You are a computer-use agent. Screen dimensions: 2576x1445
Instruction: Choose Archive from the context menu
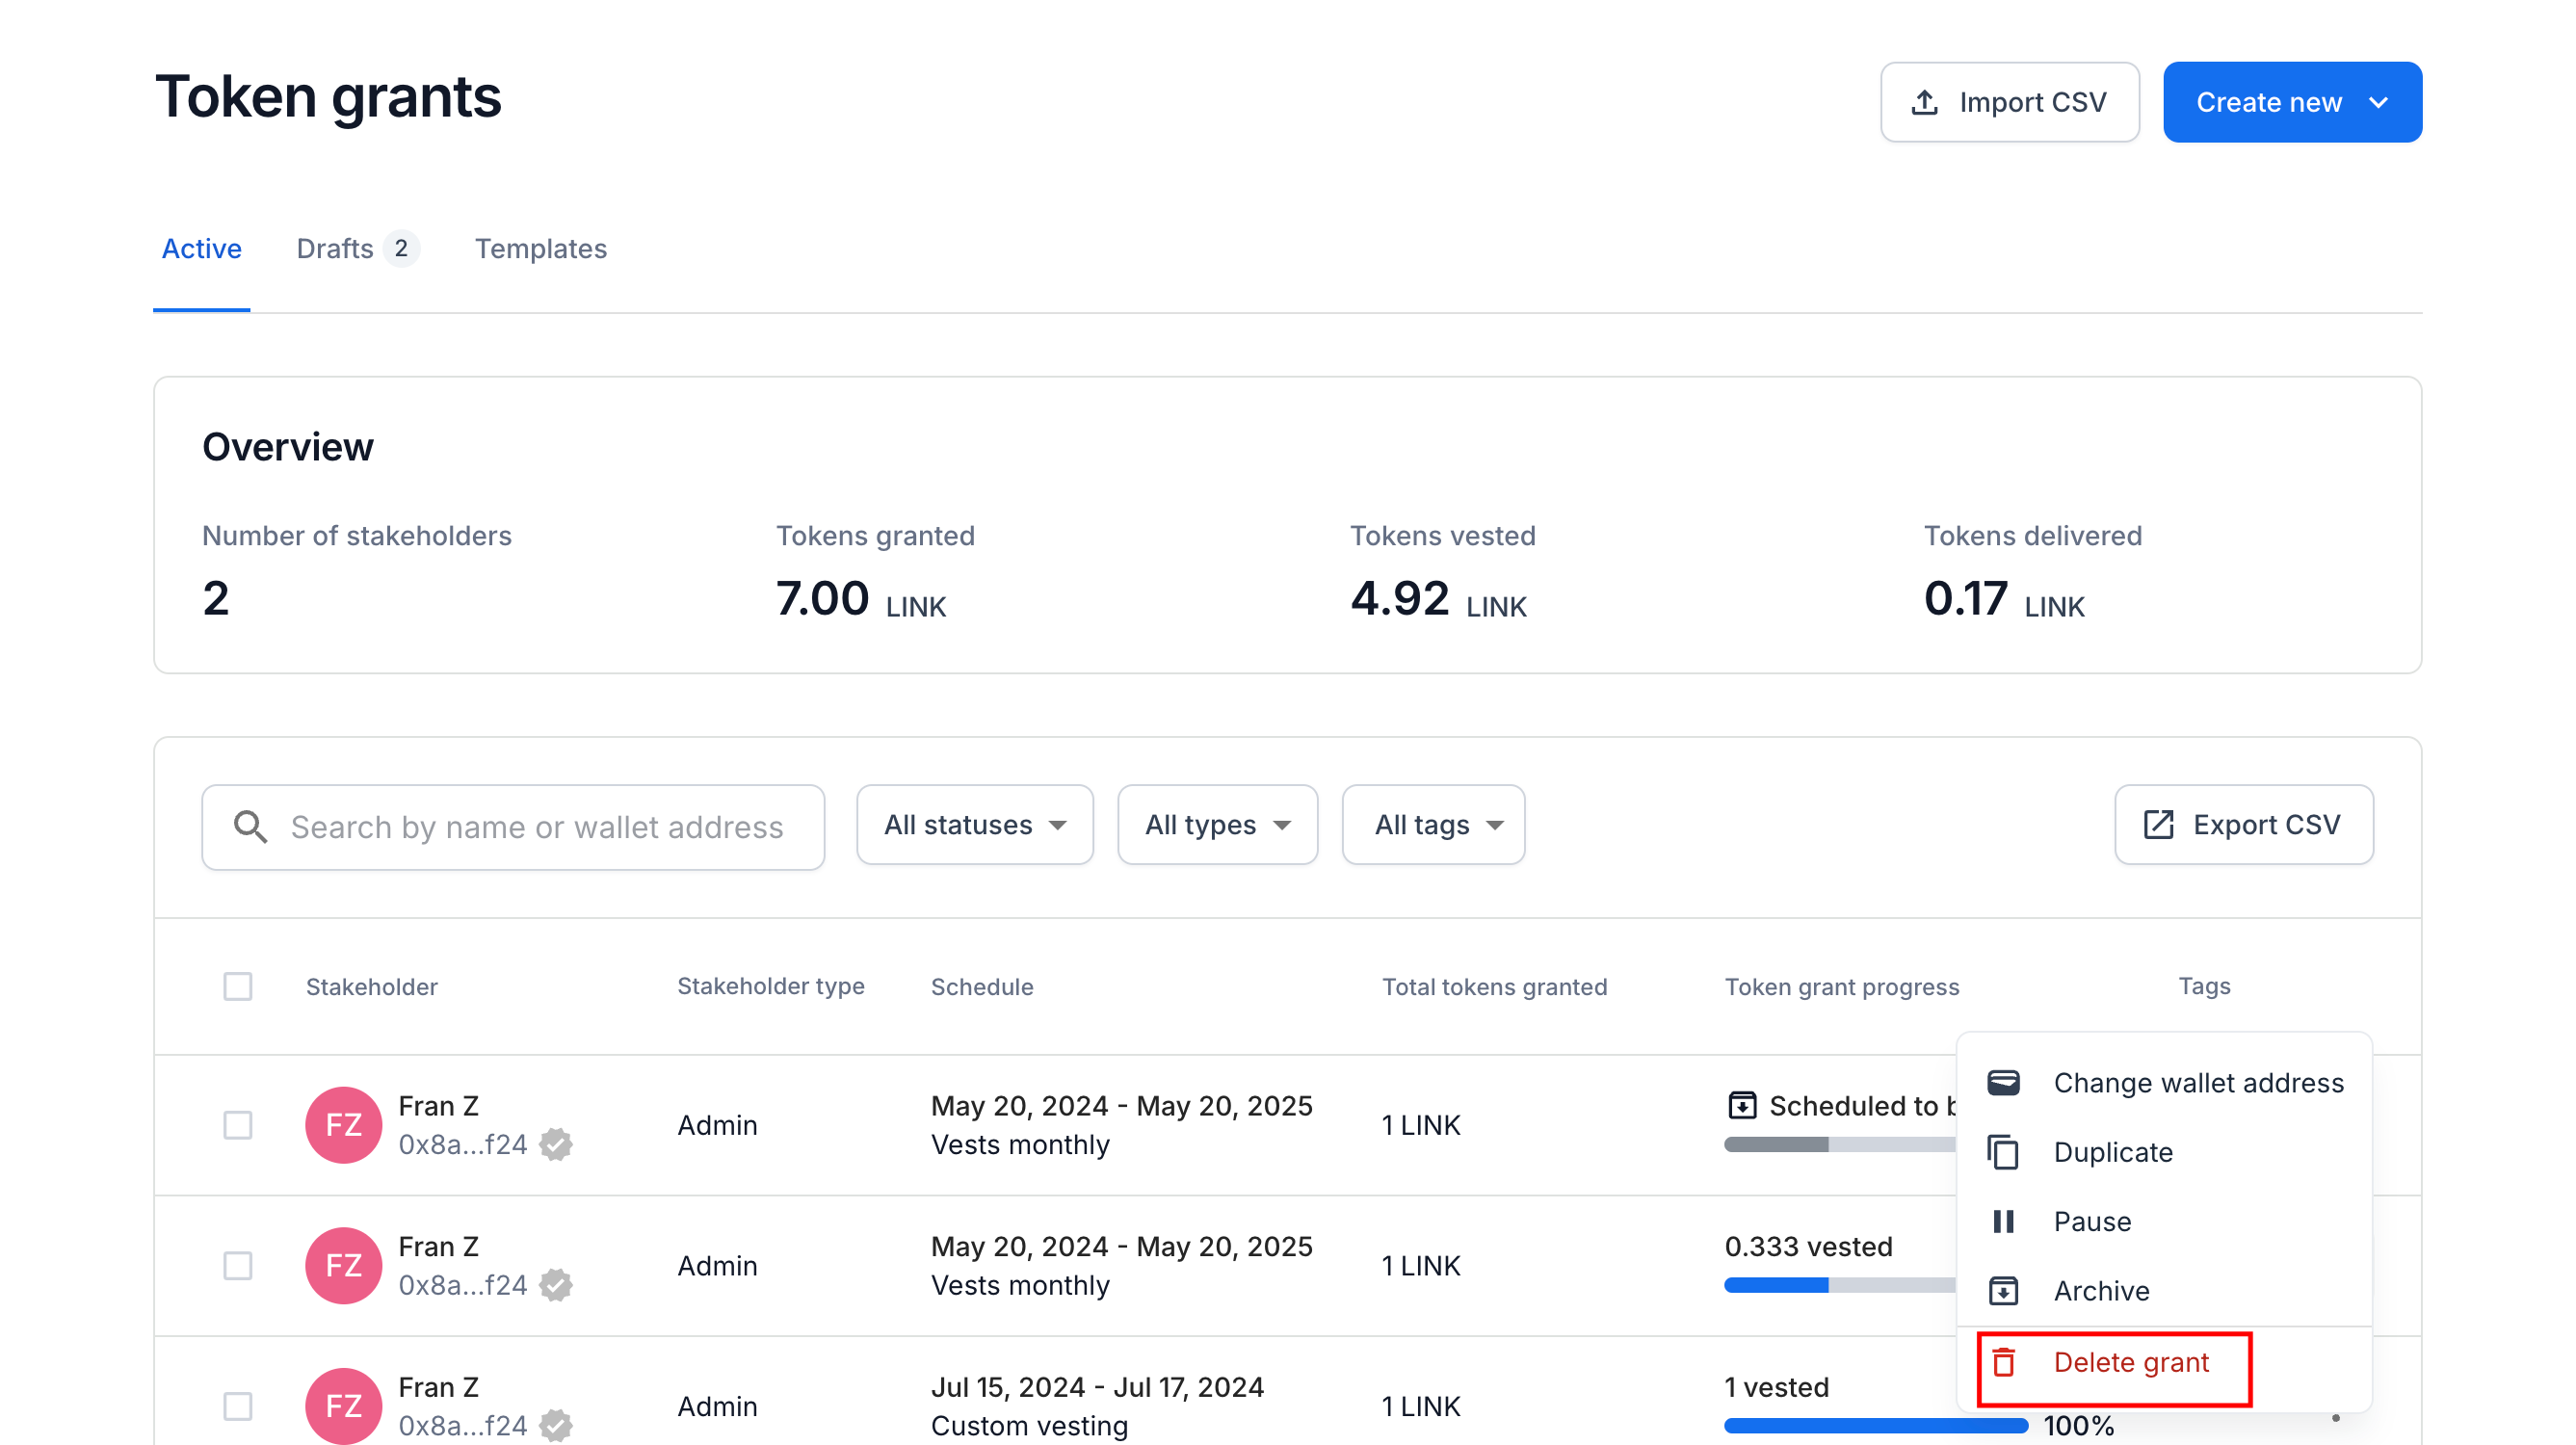tap(2164, 1291)
